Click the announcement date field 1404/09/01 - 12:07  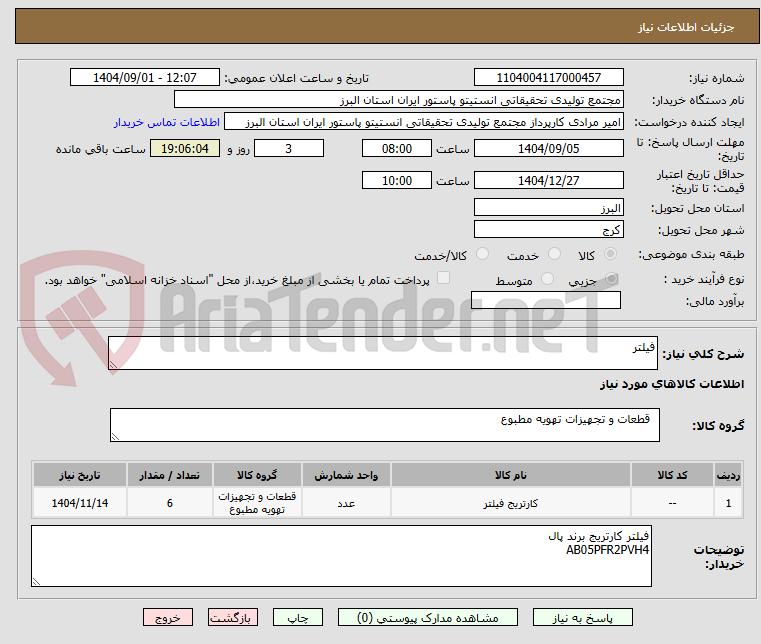pos(145,78)
